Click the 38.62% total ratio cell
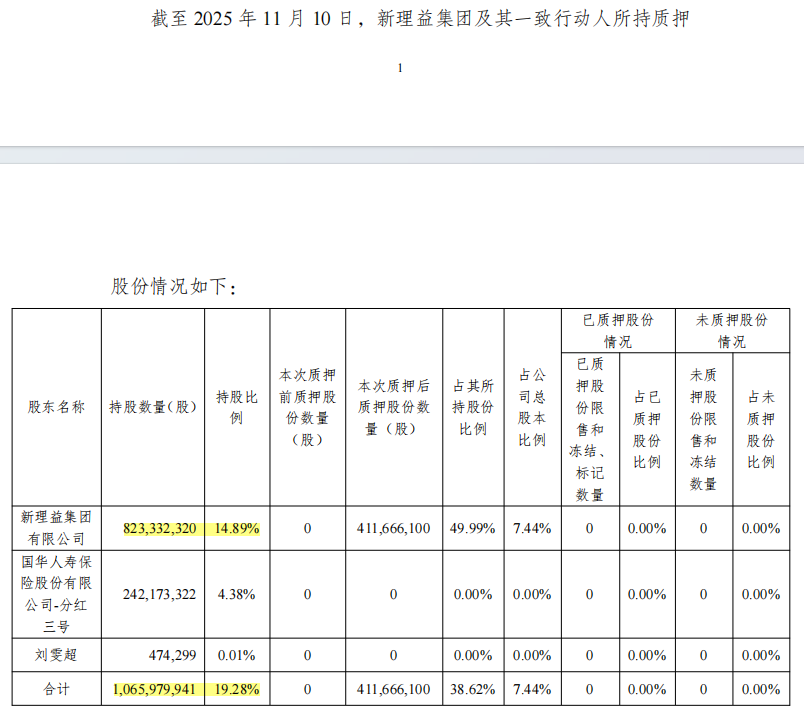The width and height of the screenshot is (804, 714). point(473,689)
